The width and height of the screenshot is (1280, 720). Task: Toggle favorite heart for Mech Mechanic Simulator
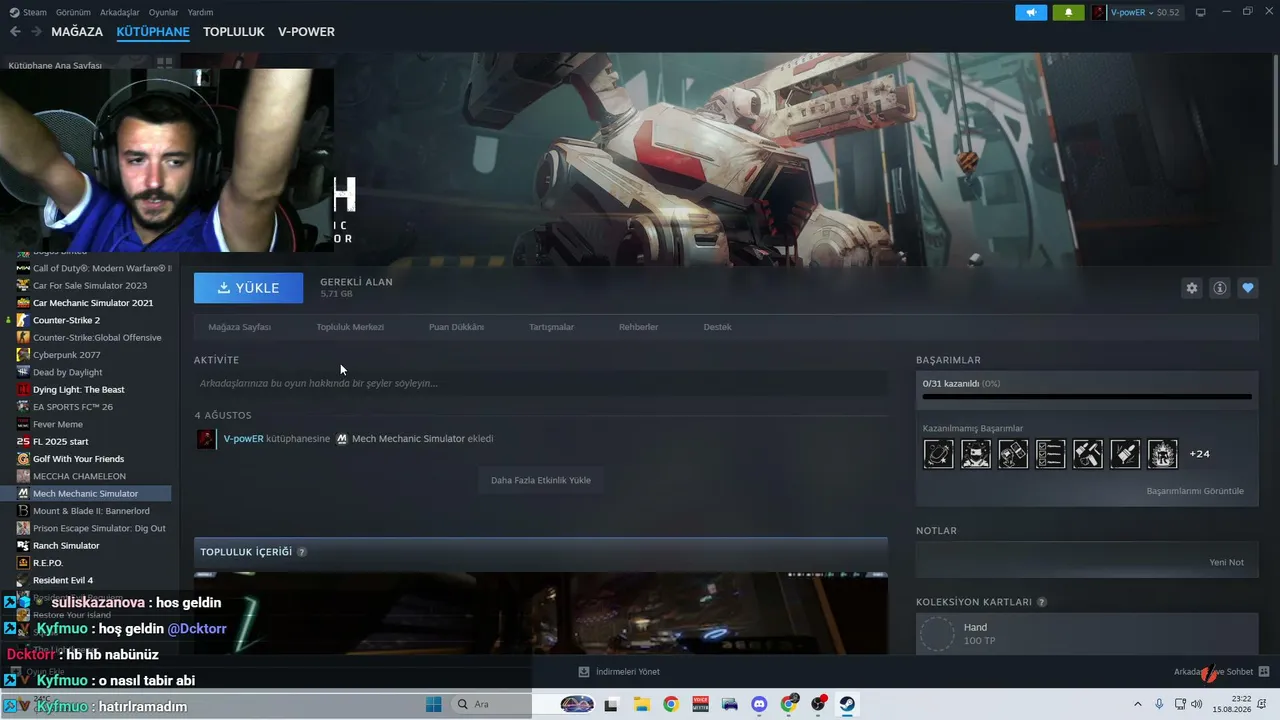click(x=1248, y=288)
